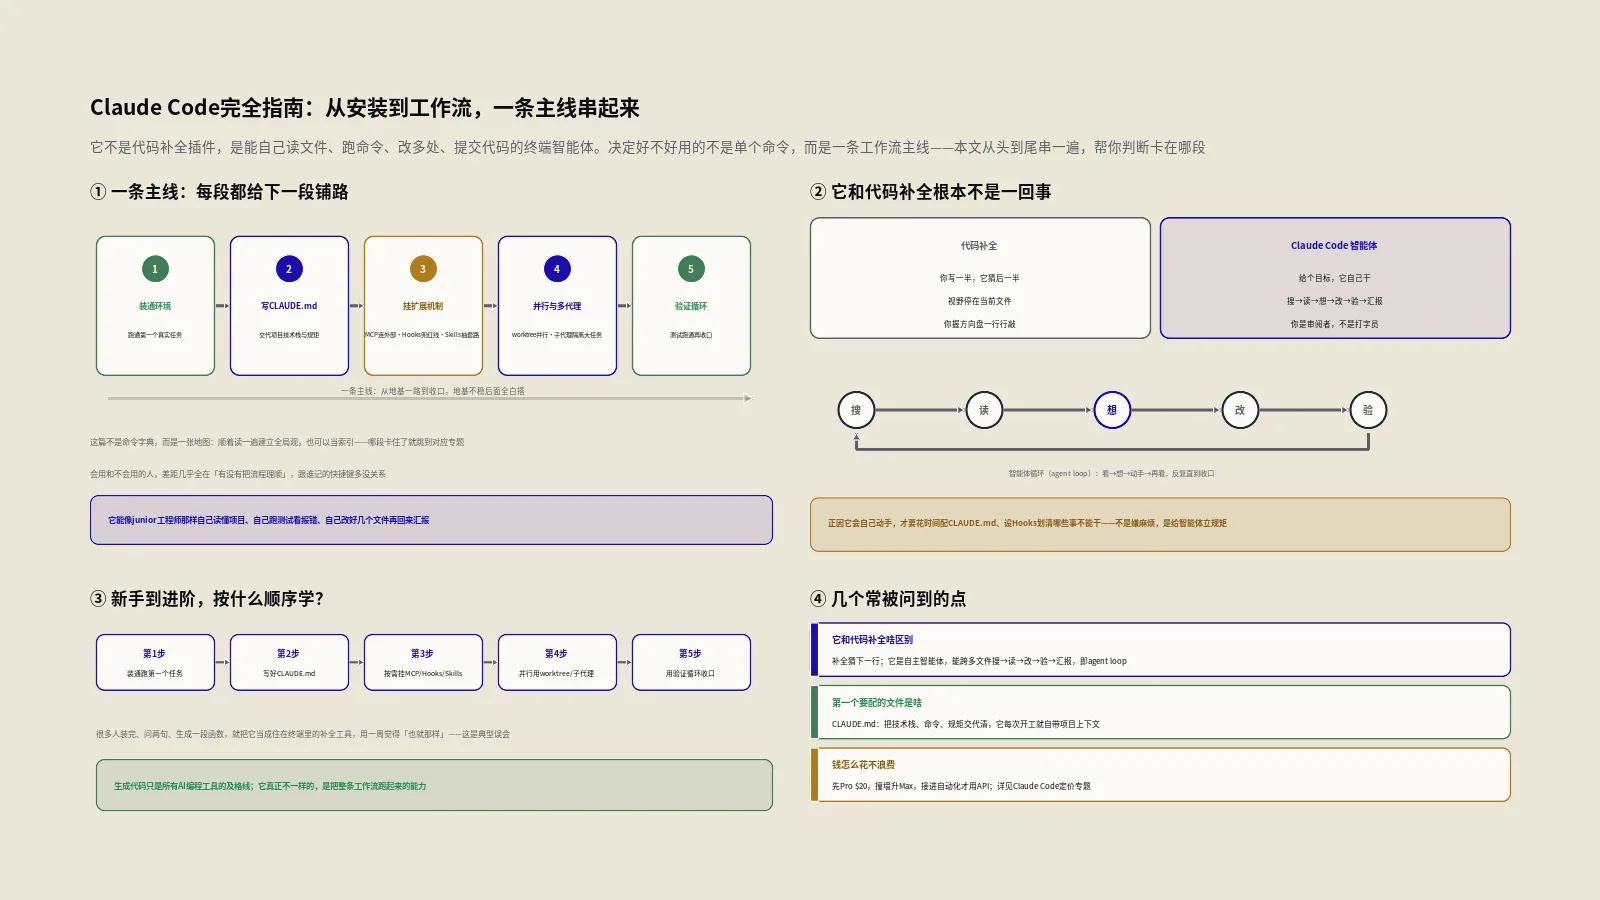Click the text 跑通第一个真实任务
Viewport: 1600px width, 900px height.
[155, 335]
